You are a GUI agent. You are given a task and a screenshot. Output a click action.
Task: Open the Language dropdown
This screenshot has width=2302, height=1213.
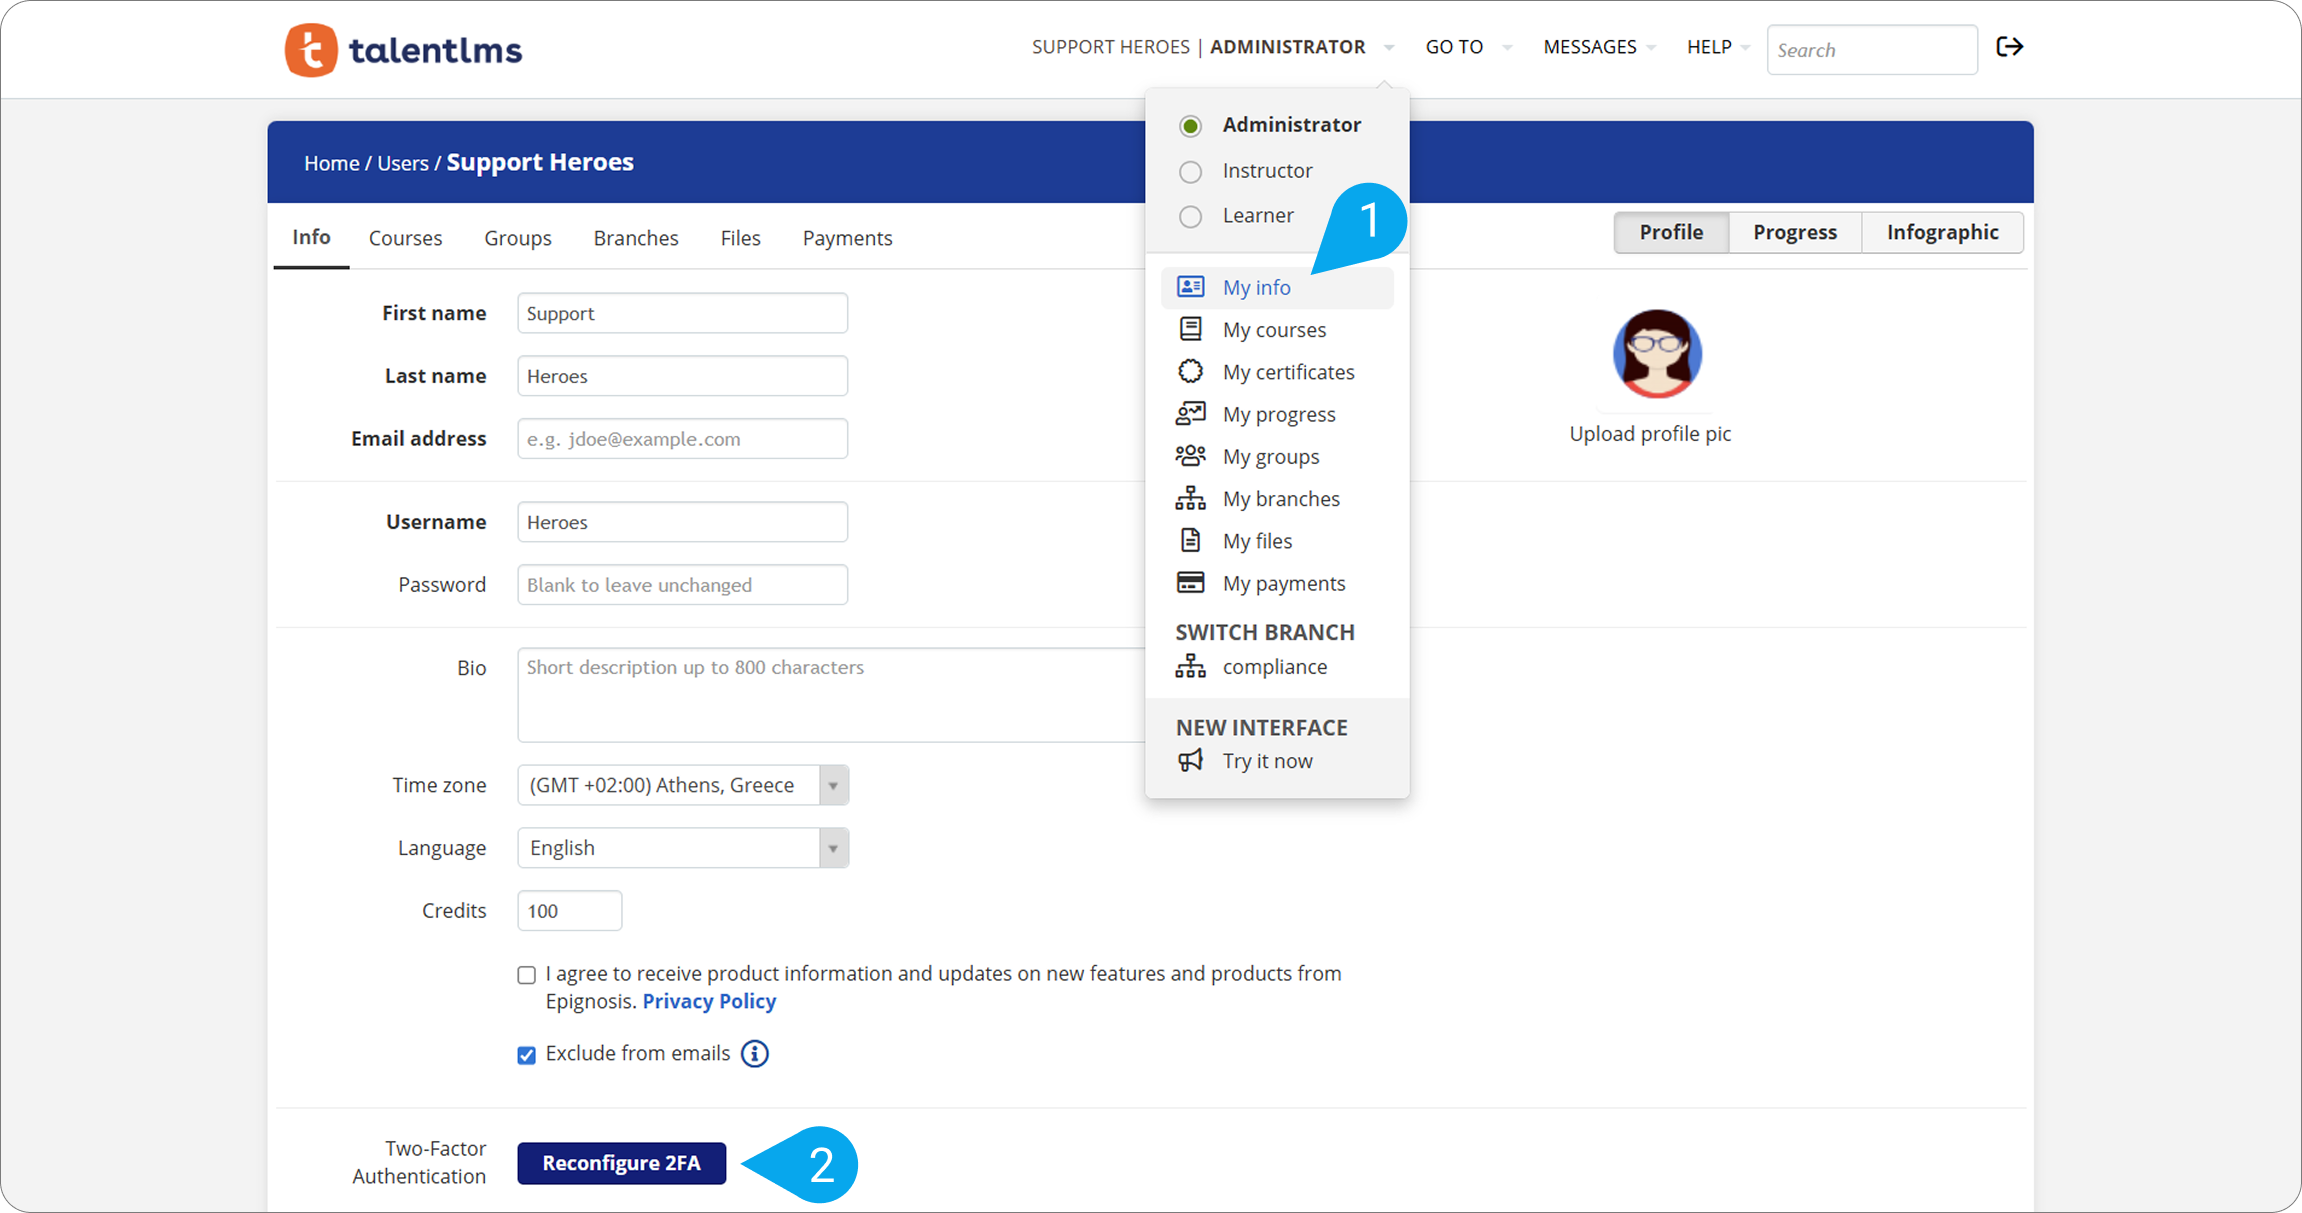[x=683, y=849]
